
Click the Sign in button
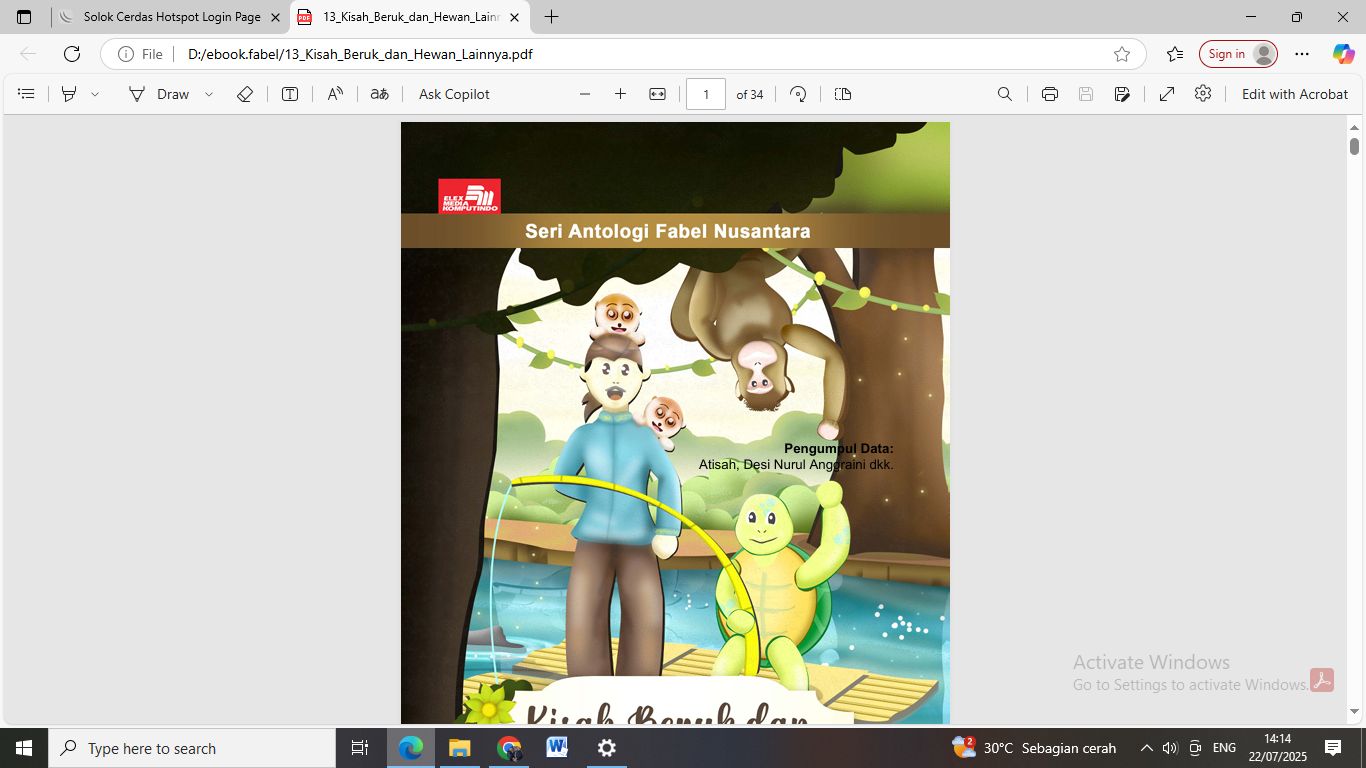1238,54
